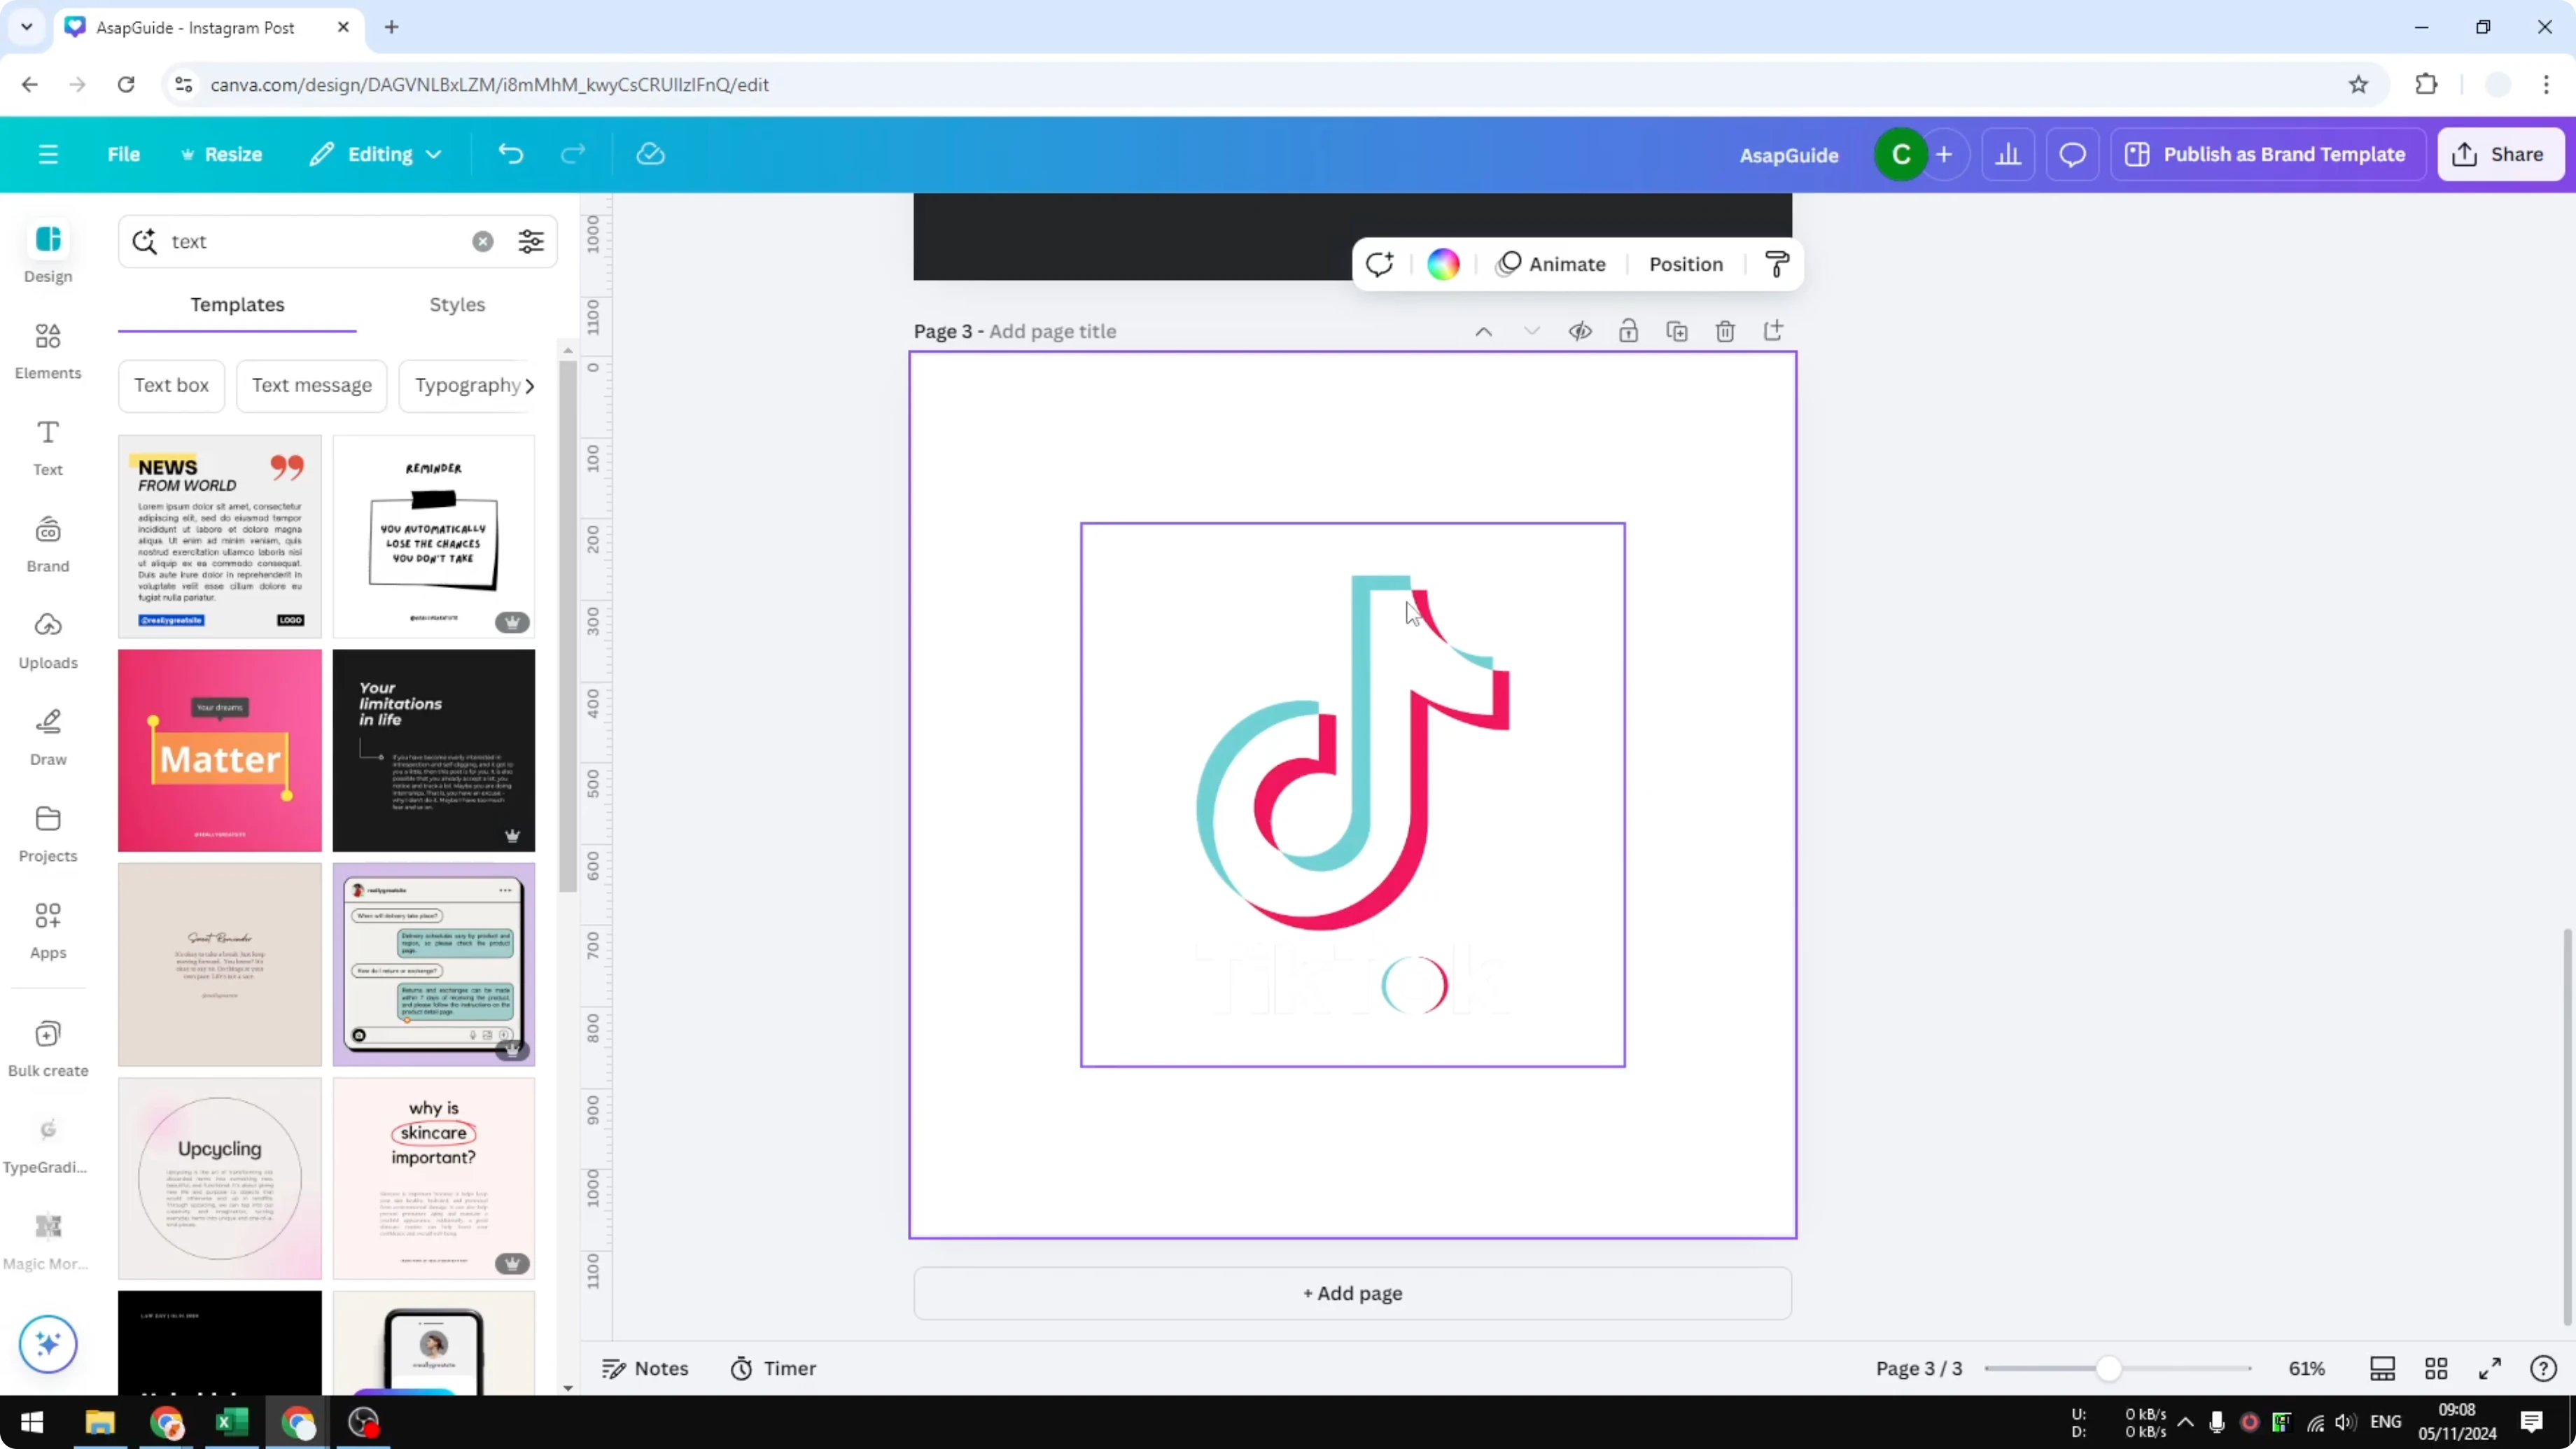Open the File menu
Viewport: 2576px width, 1449px height.
(x=124, y=153)
